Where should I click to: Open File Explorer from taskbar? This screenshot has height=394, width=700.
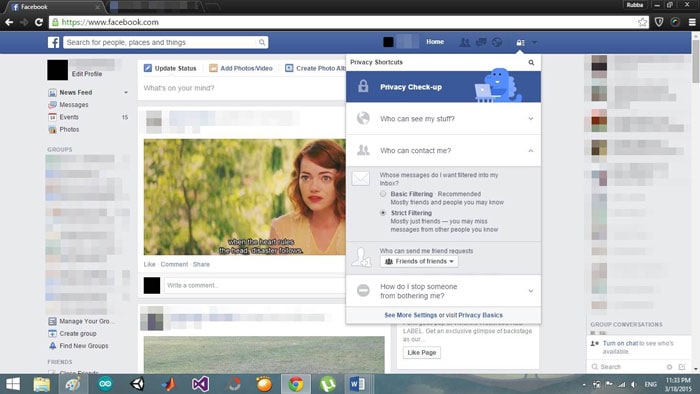point(42,384)
